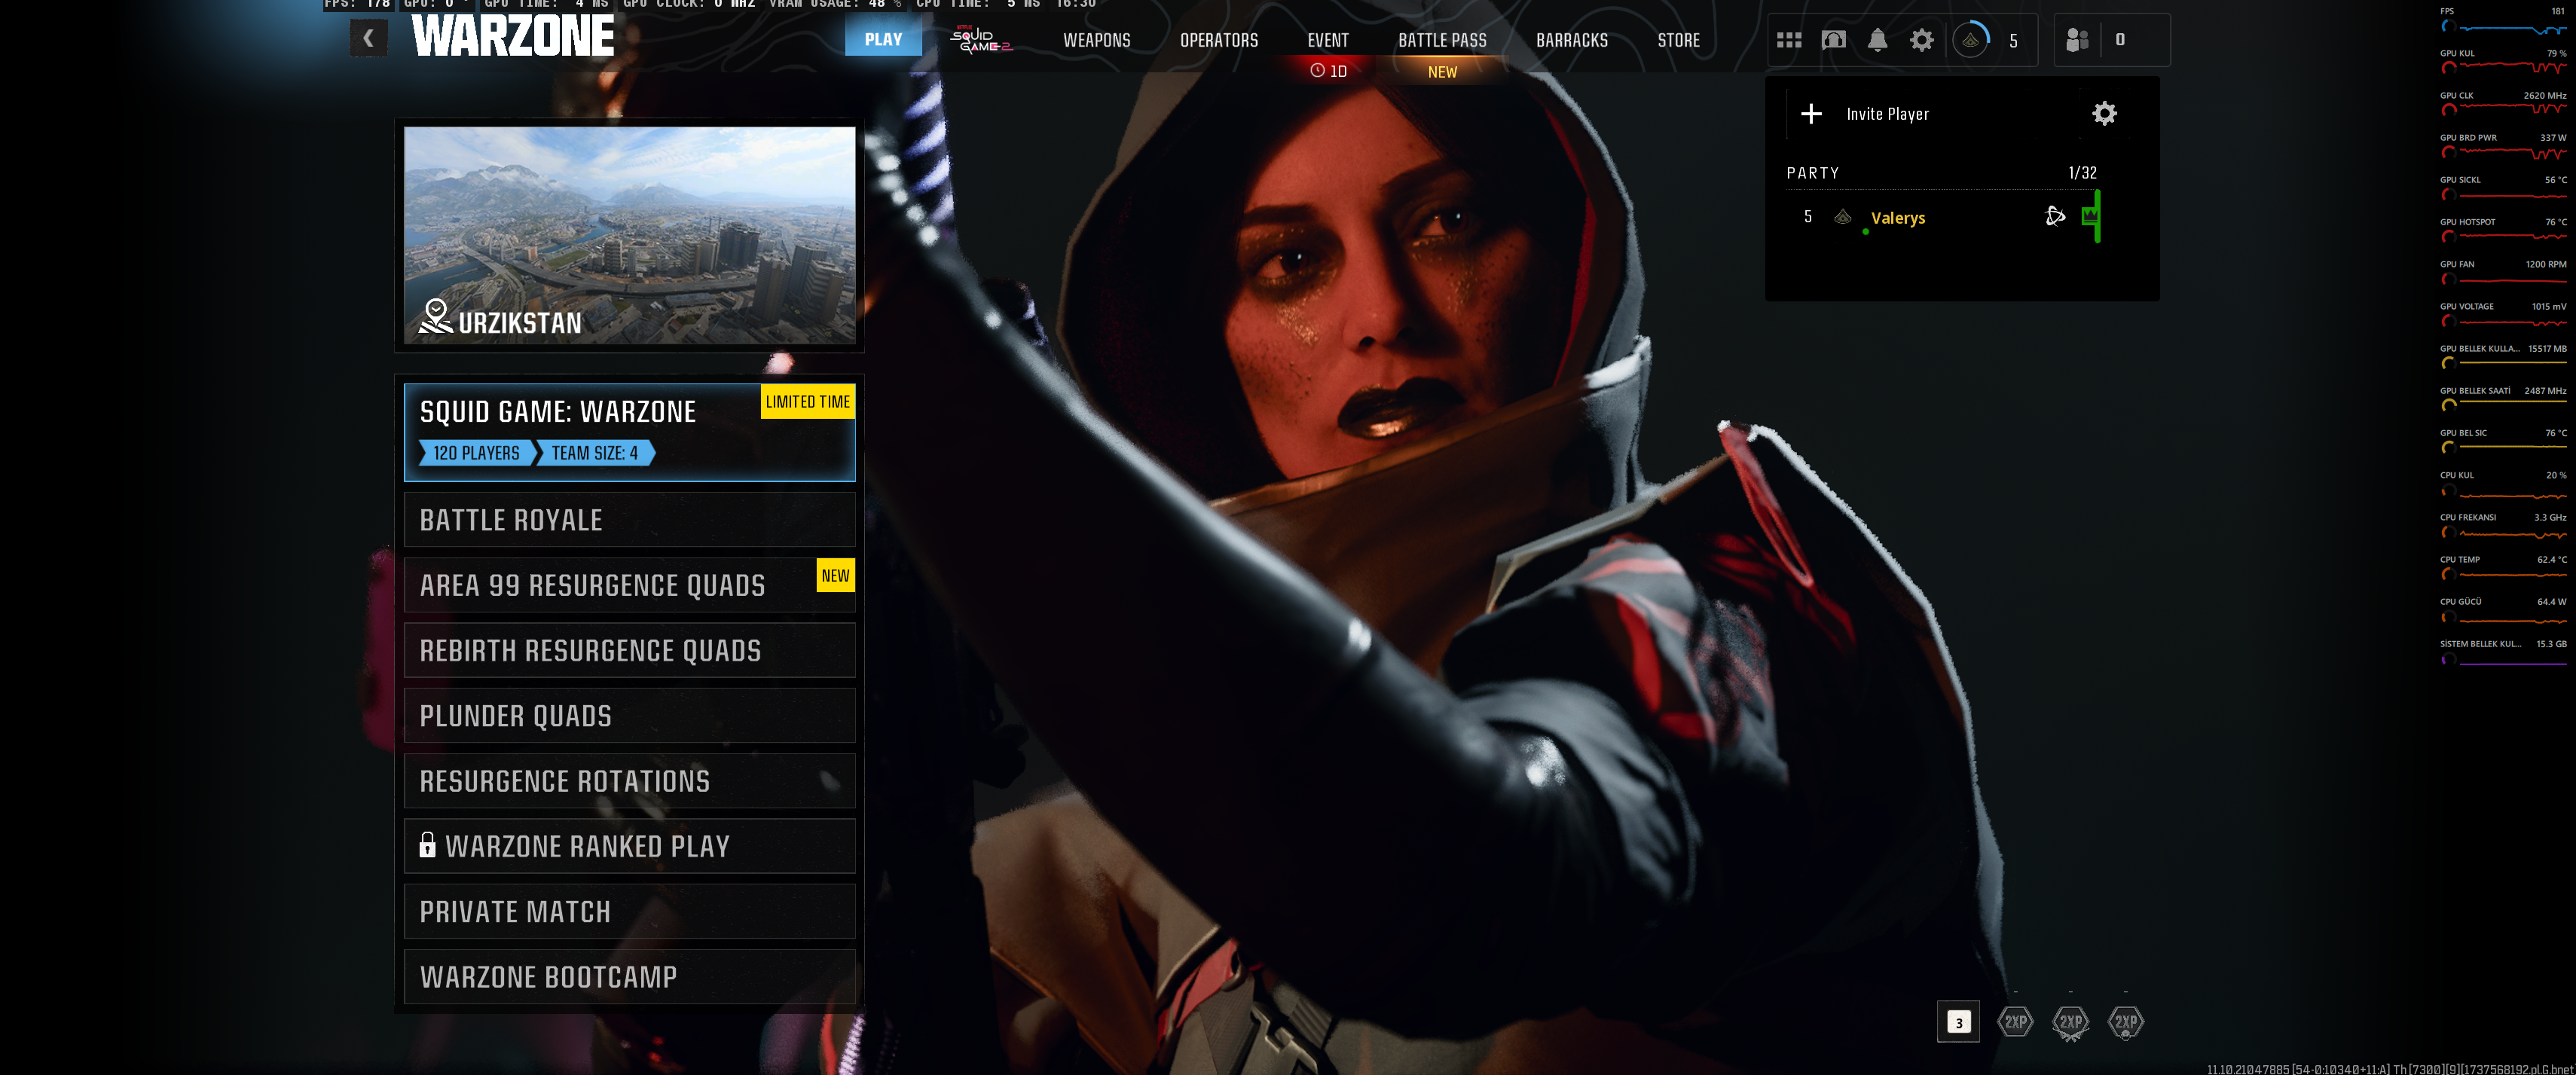
Task: Click the white tile numbered 3
Action: (1958, 1022)
